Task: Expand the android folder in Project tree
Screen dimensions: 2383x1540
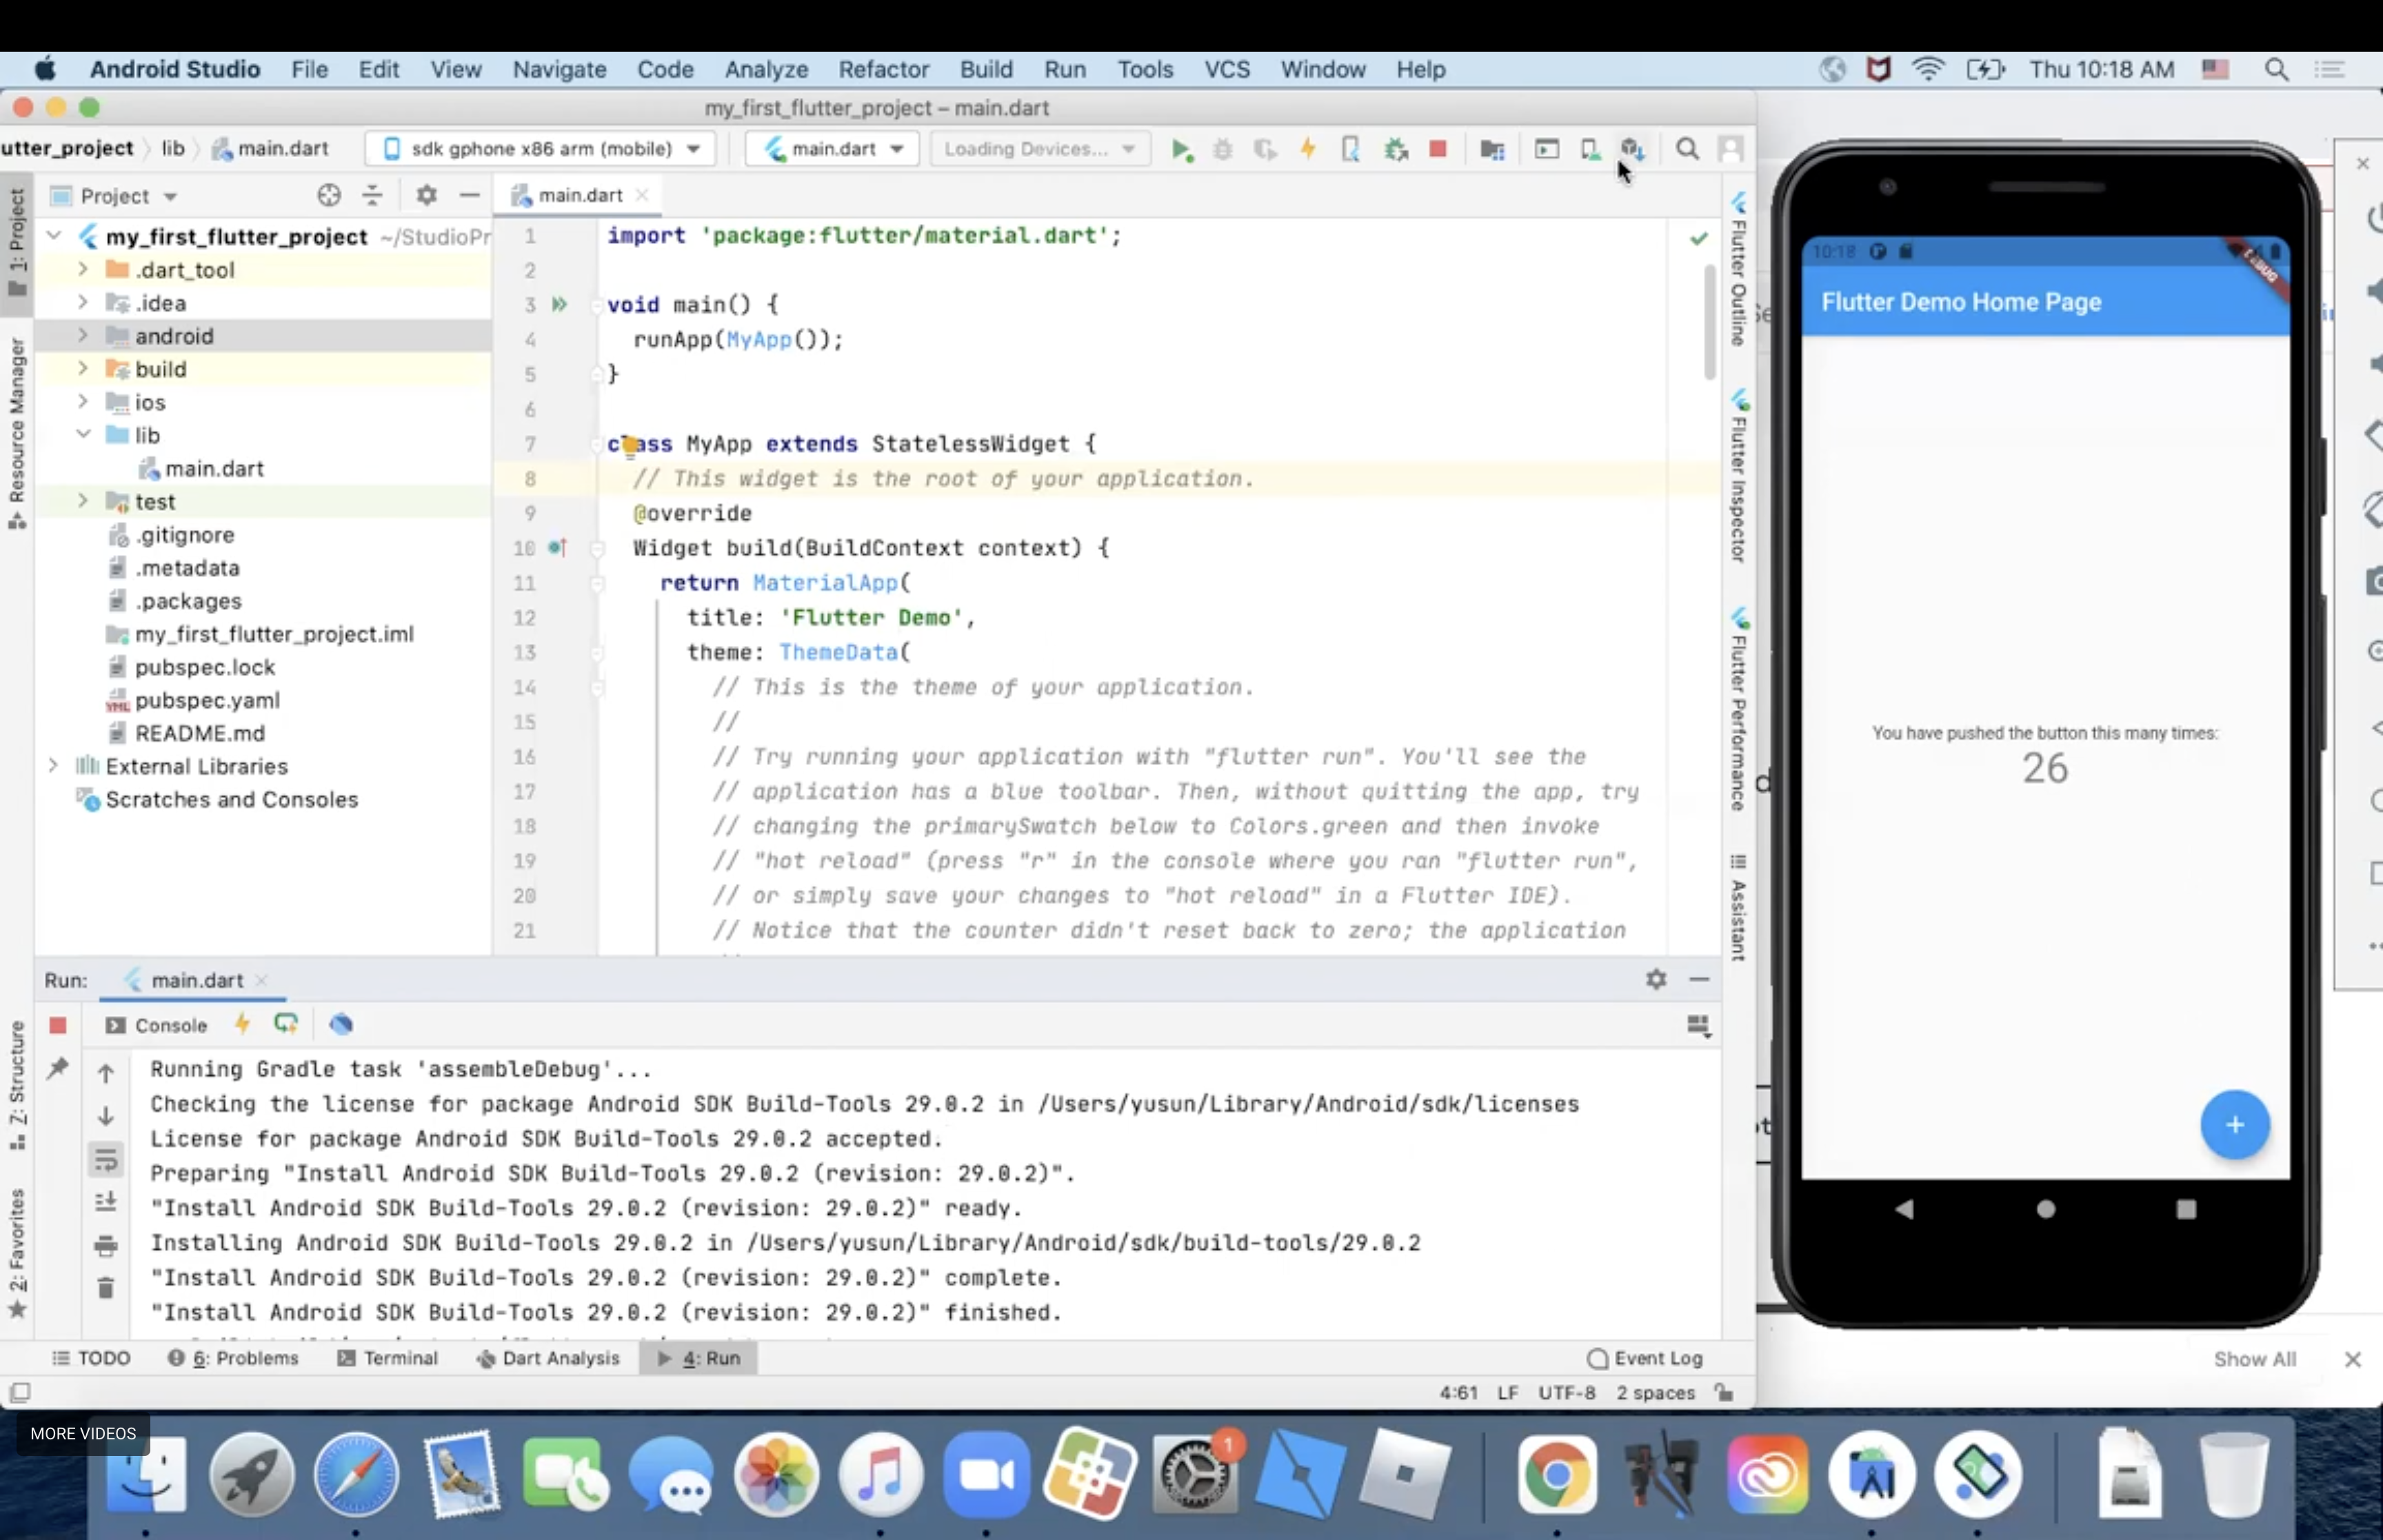Action: [x=83, y=336]
